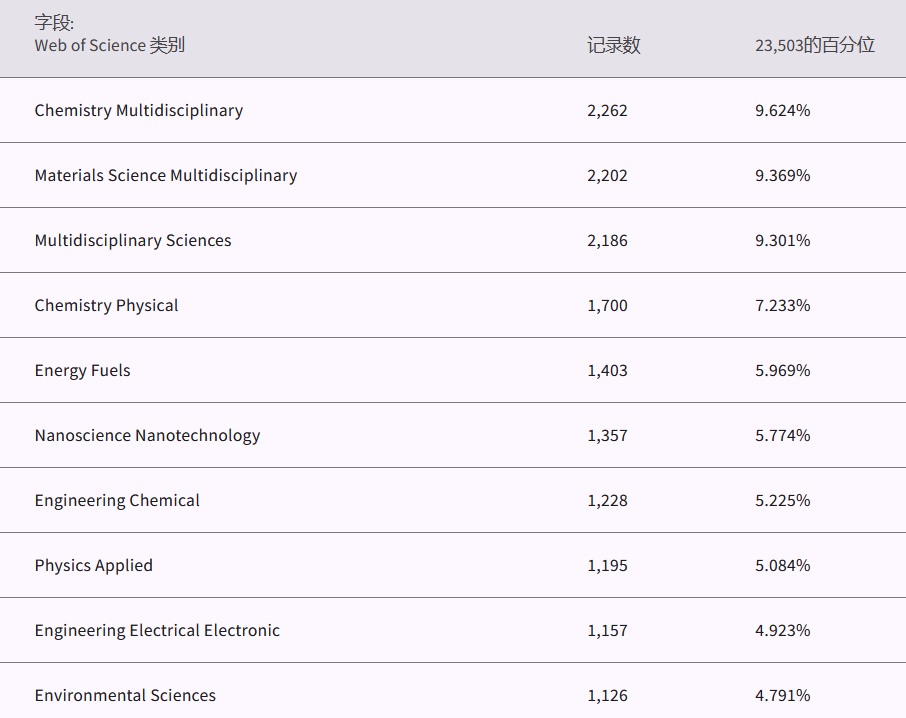Click the 9.624% percentage value

(x=782, y=110)
